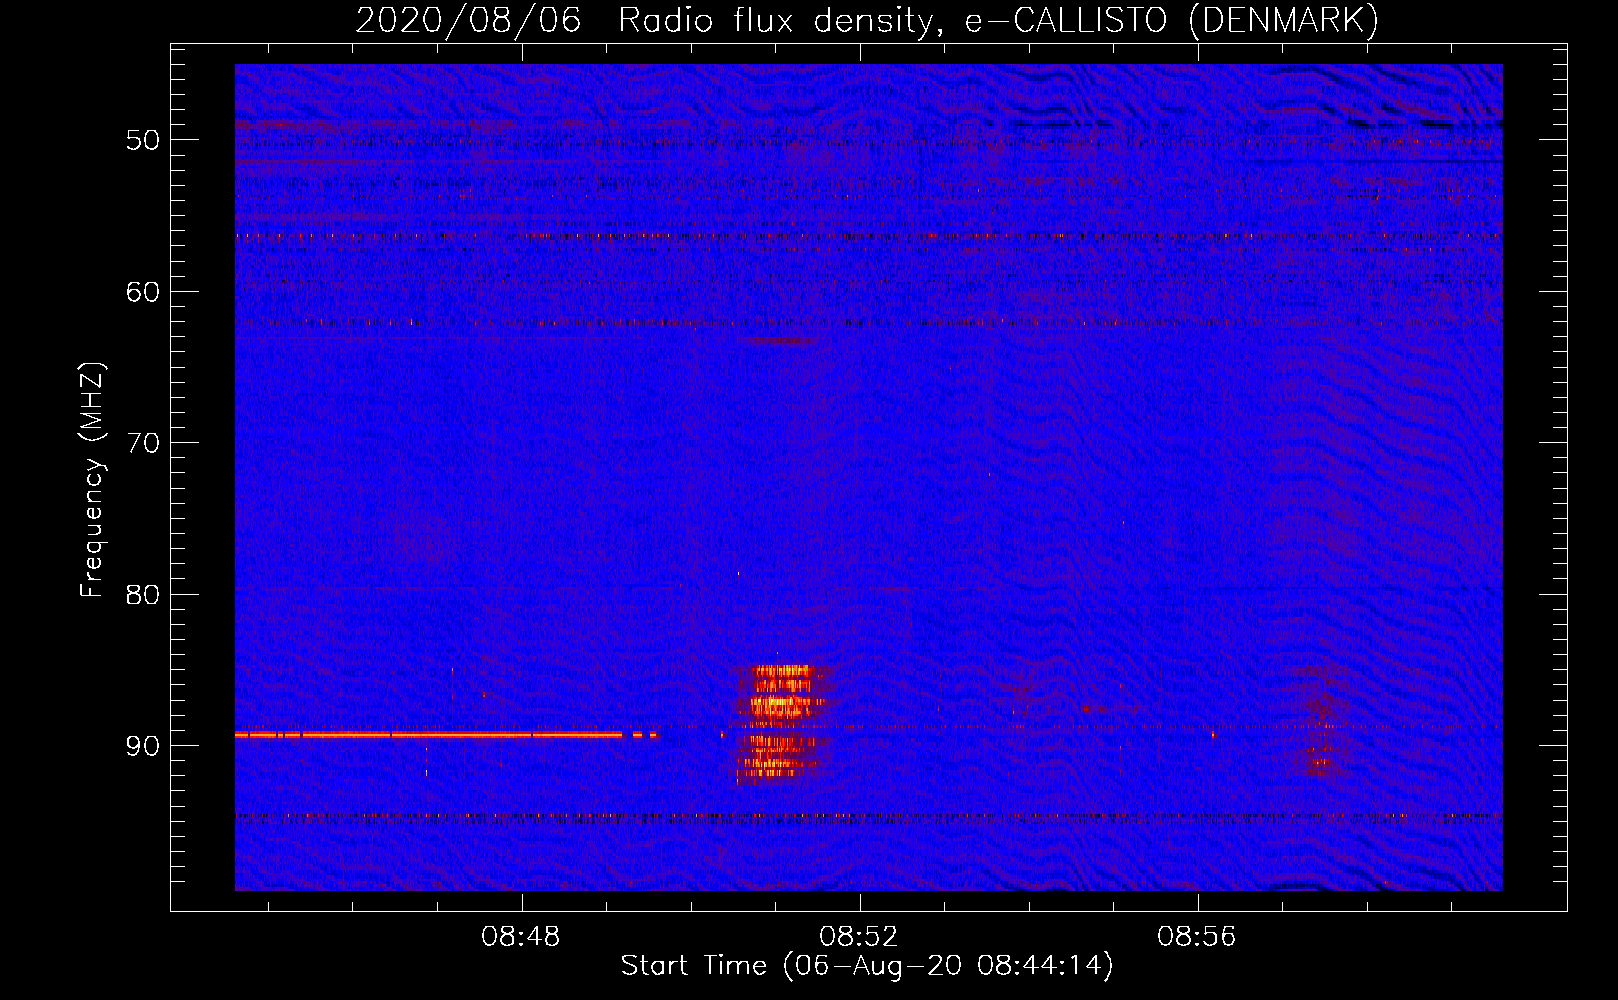Click the plot title mentioning e-CALLISTO (DENMARK)
The width and height of the screenshot is (1618, 1000).
tap(867, 20)
